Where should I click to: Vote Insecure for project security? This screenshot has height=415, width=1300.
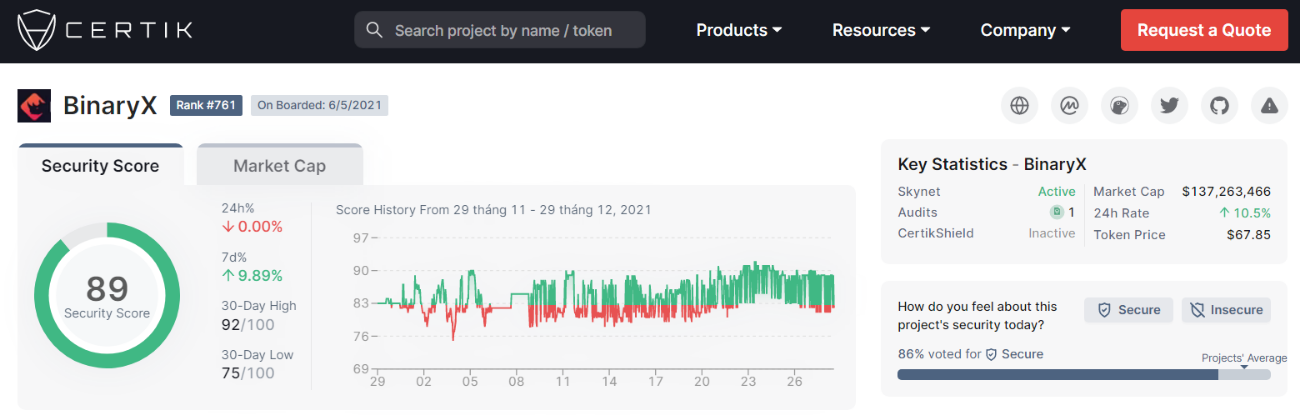pyautogui.click(x=1226, y=310)
